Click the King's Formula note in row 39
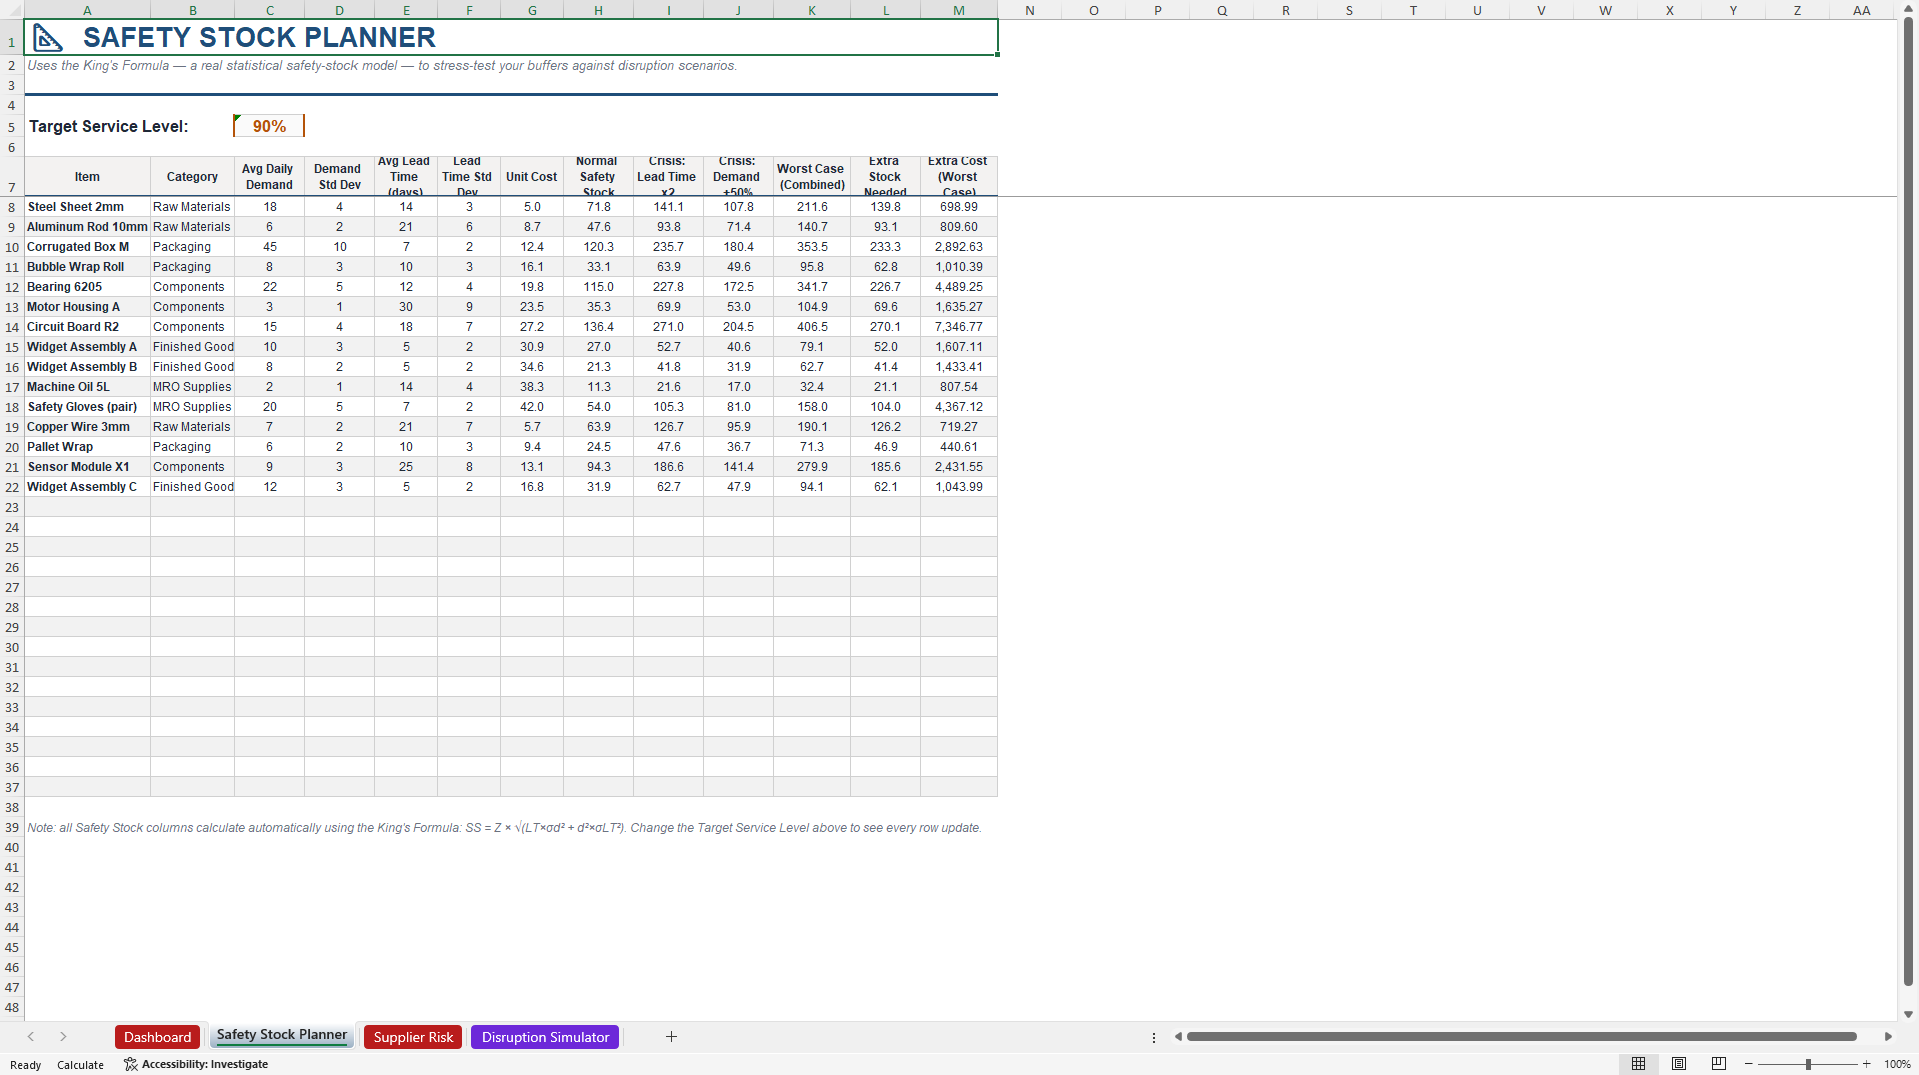This screenshot has width=1919, height=1075. coord(504,828)
